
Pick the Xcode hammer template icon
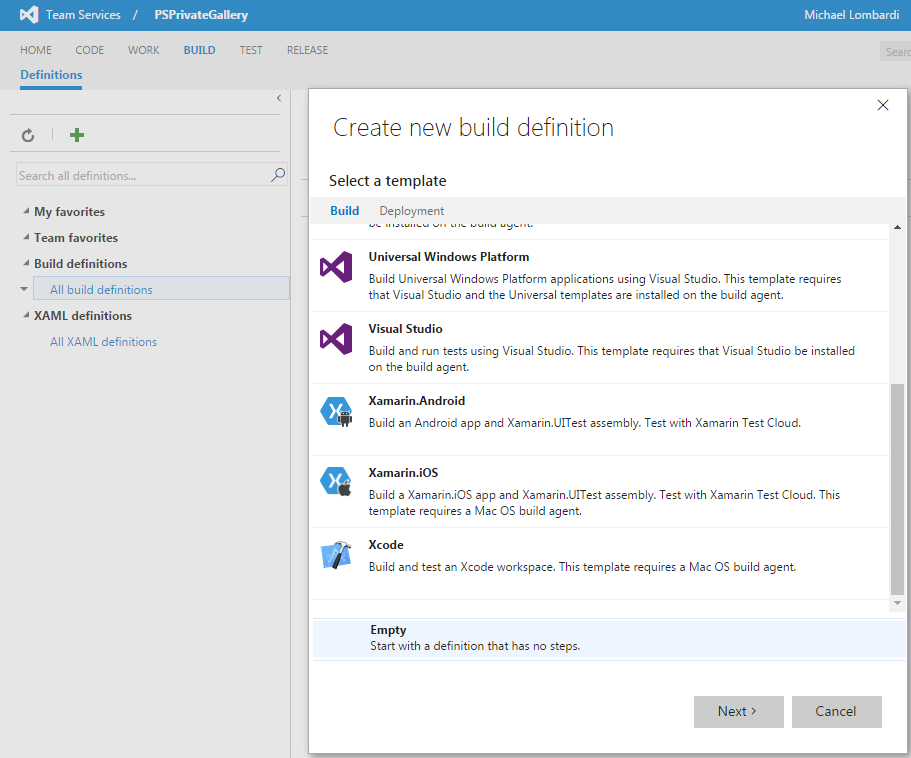click(x=336, y=555)
